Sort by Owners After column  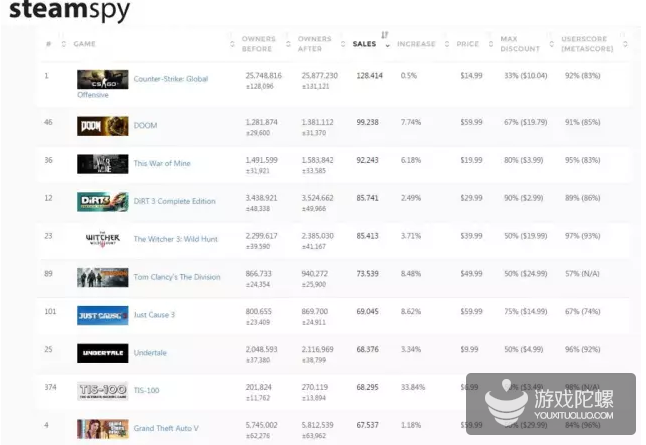314,44
